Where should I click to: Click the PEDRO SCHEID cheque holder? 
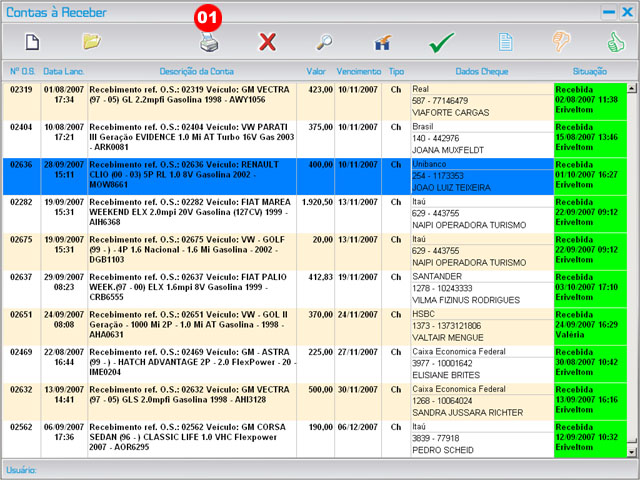pos(443,451)
